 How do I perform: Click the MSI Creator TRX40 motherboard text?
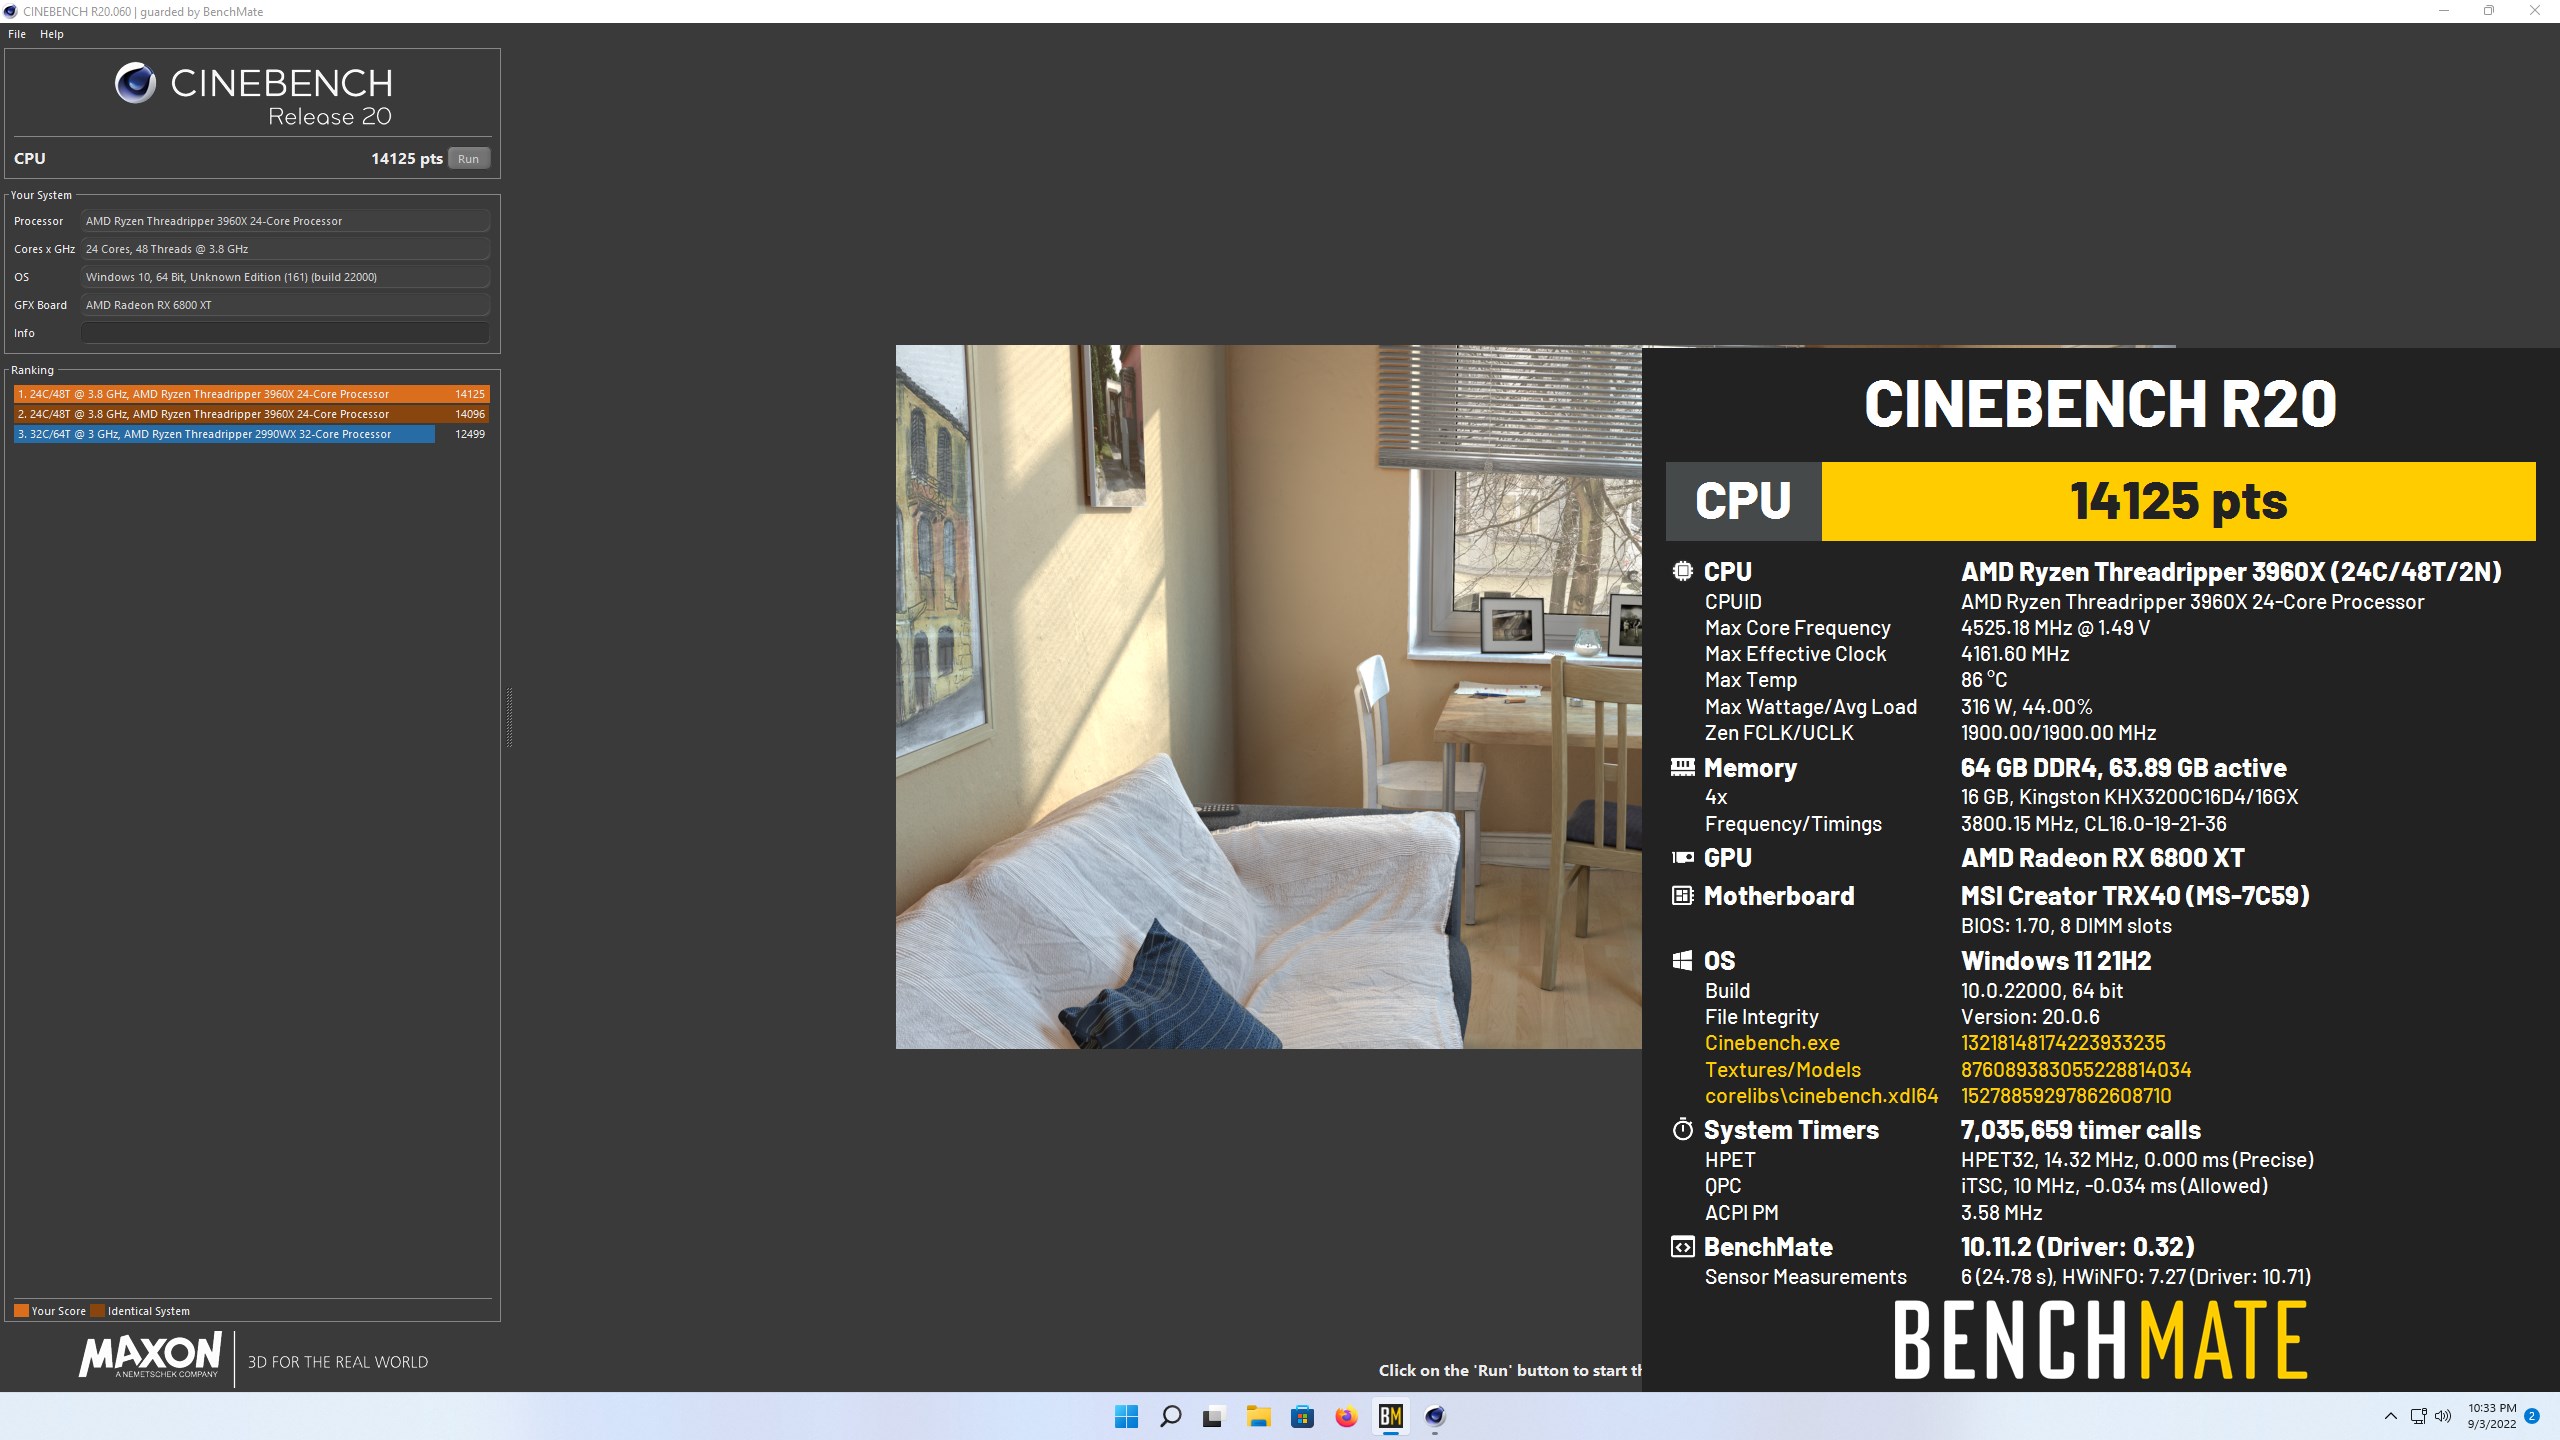point(2135,896)
